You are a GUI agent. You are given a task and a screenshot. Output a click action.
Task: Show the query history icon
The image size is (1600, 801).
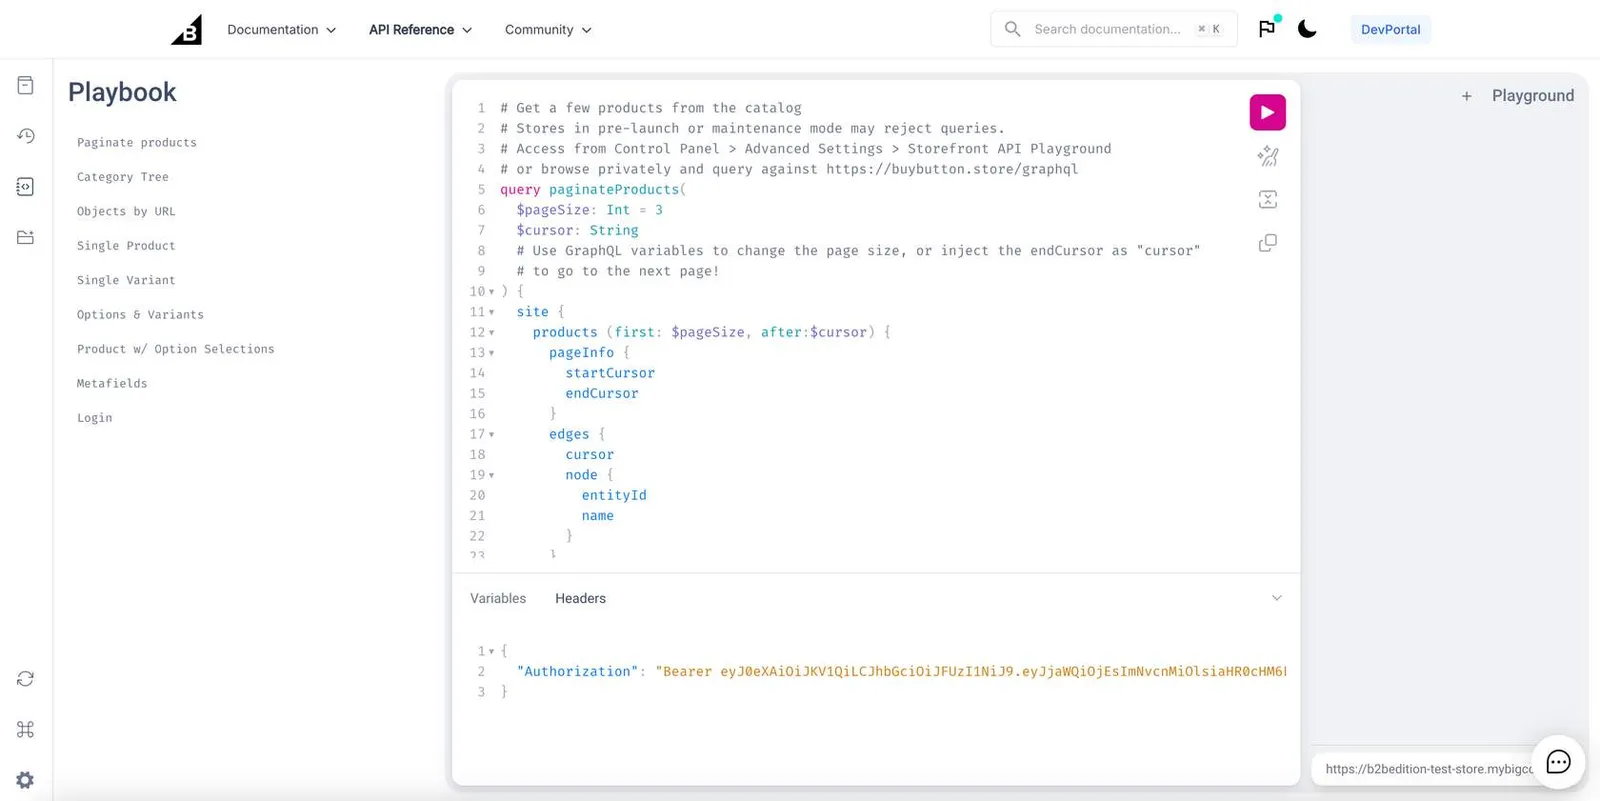click(x=25, y=136)
